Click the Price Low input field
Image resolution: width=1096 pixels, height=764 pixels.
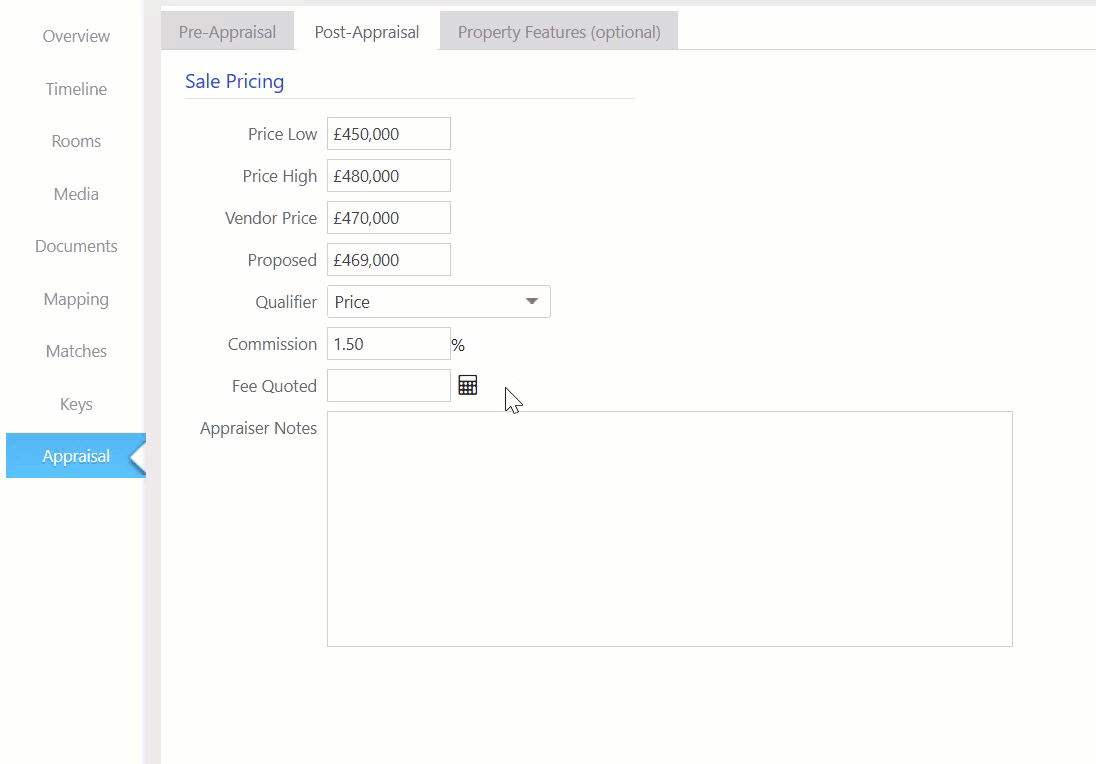coord(389,134)
